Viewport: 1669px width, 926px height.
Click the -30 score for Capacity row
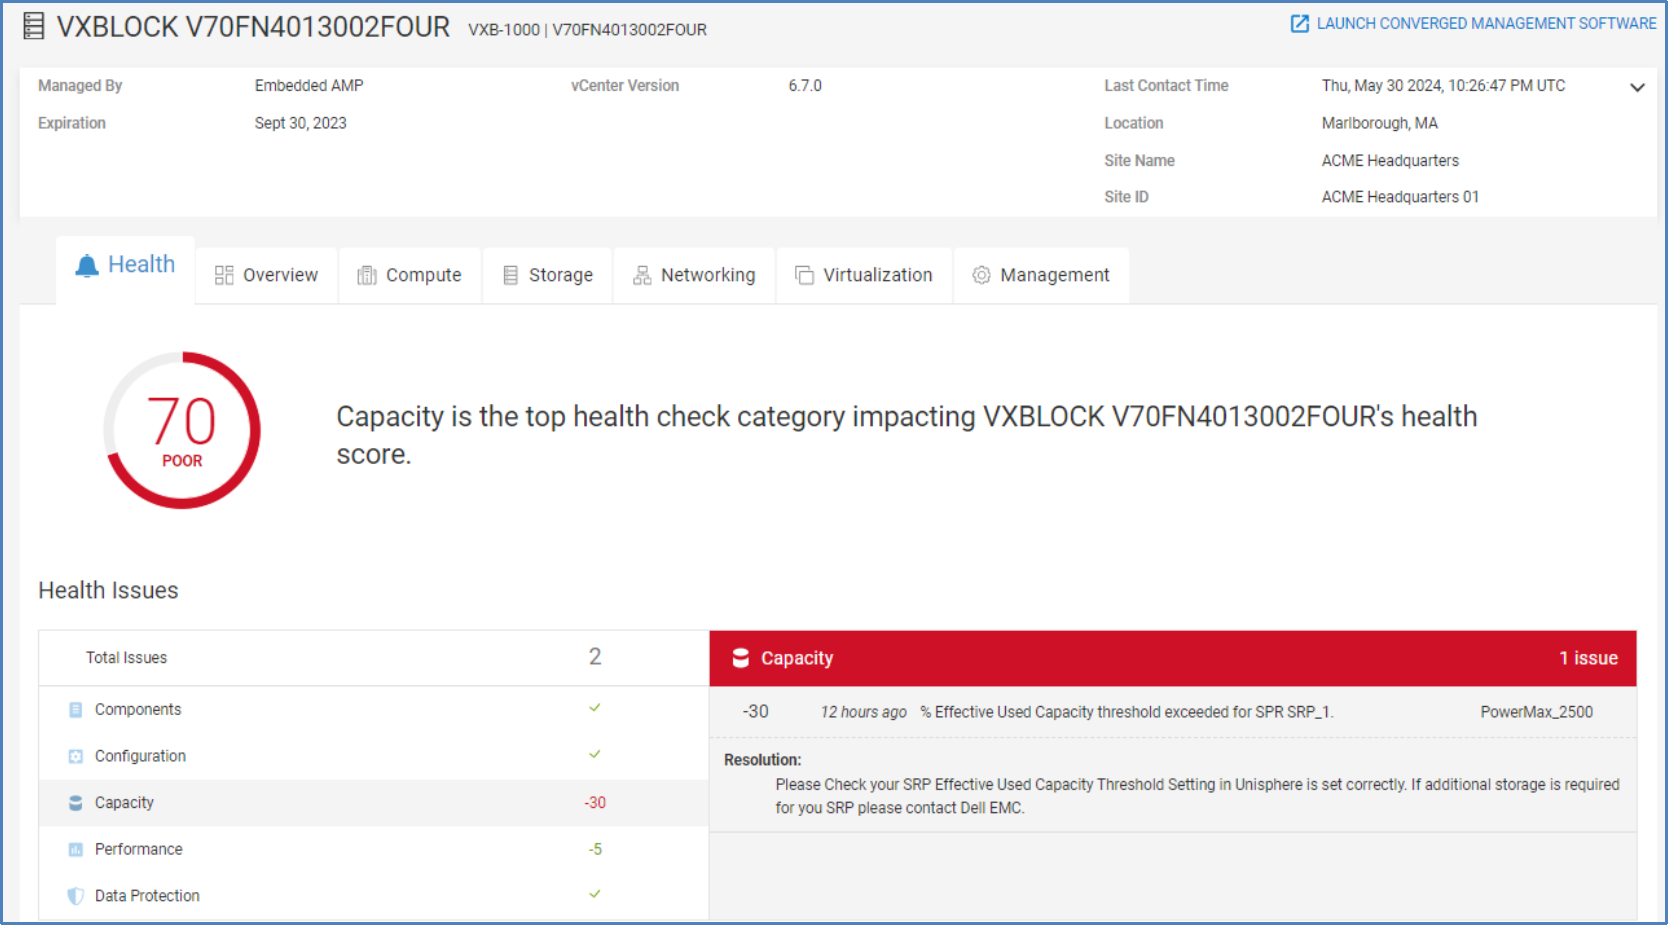point(595,803)
